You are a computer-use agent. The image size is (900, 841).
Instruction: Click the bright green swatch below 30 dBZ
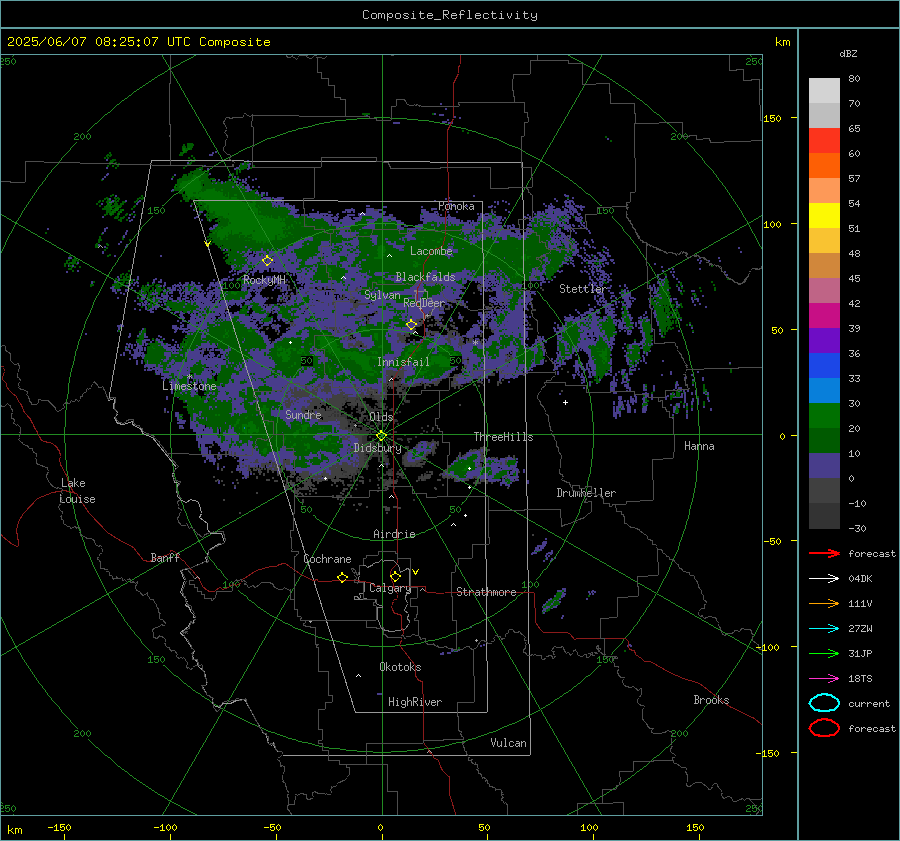coord(824,416)
